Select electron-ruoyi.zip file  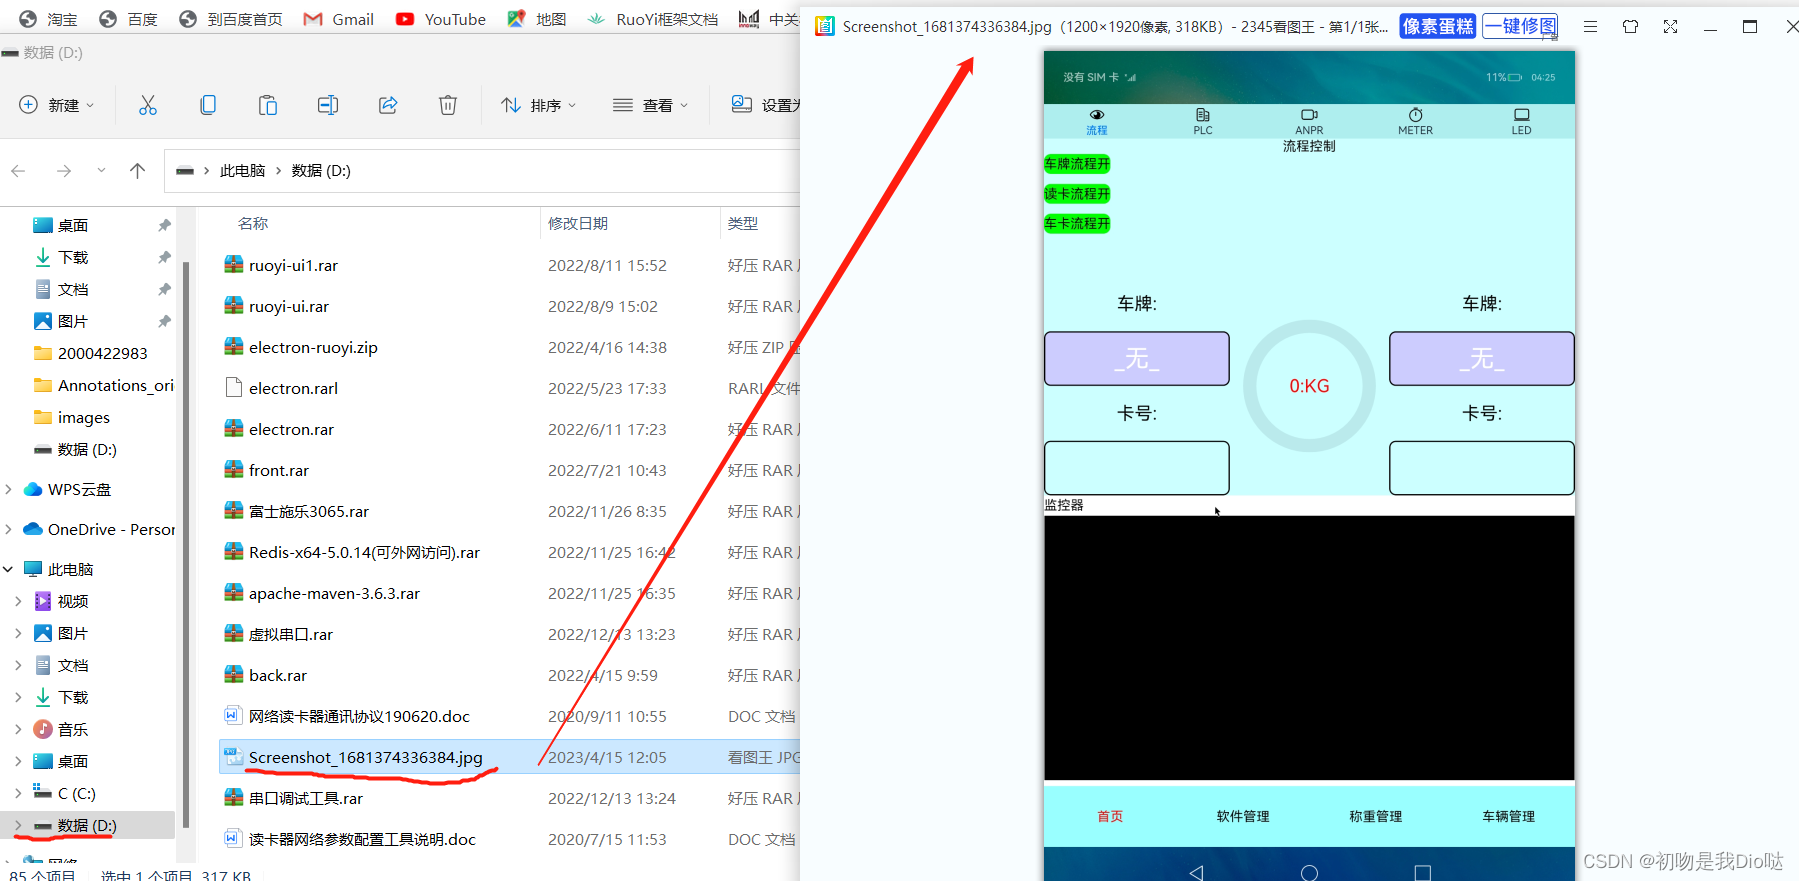coord(313,347)
